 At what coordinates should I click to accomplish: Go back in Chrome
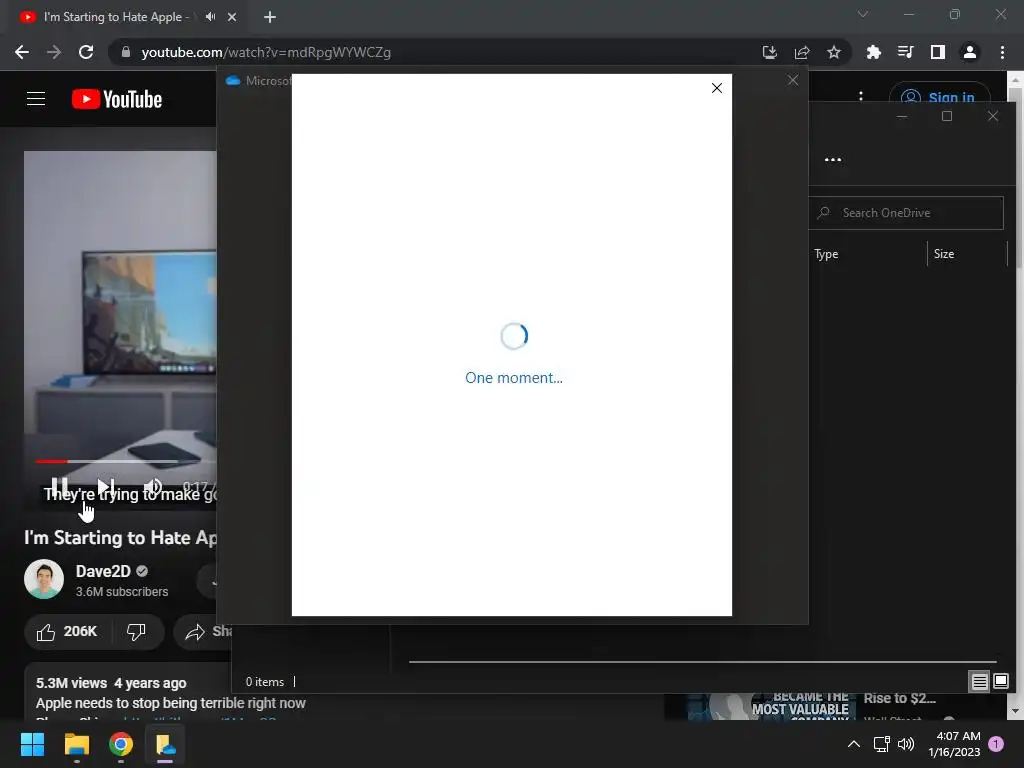pos(22,52)
